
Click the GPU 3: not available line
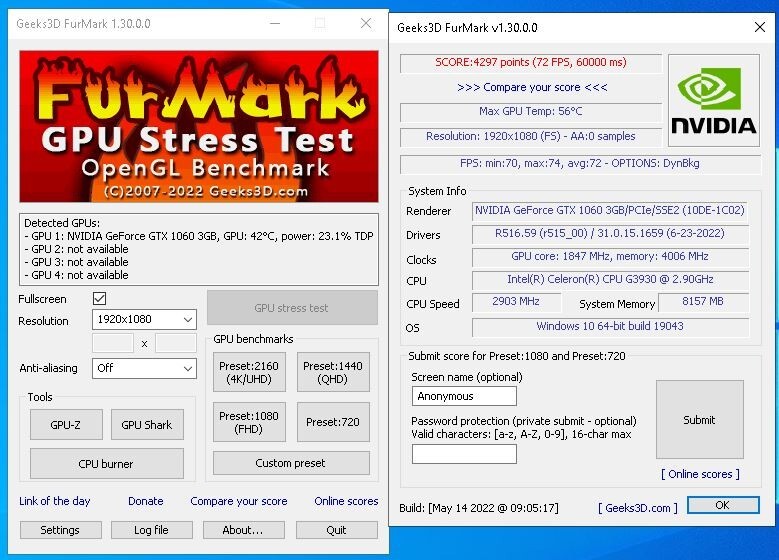coord(77,262)
